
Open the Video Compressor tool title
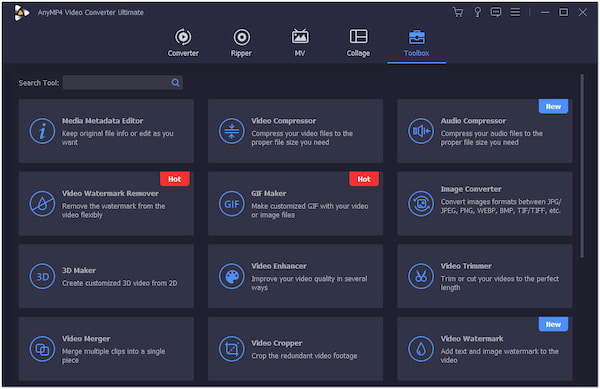pyautogui.click(x=284, y=121)
